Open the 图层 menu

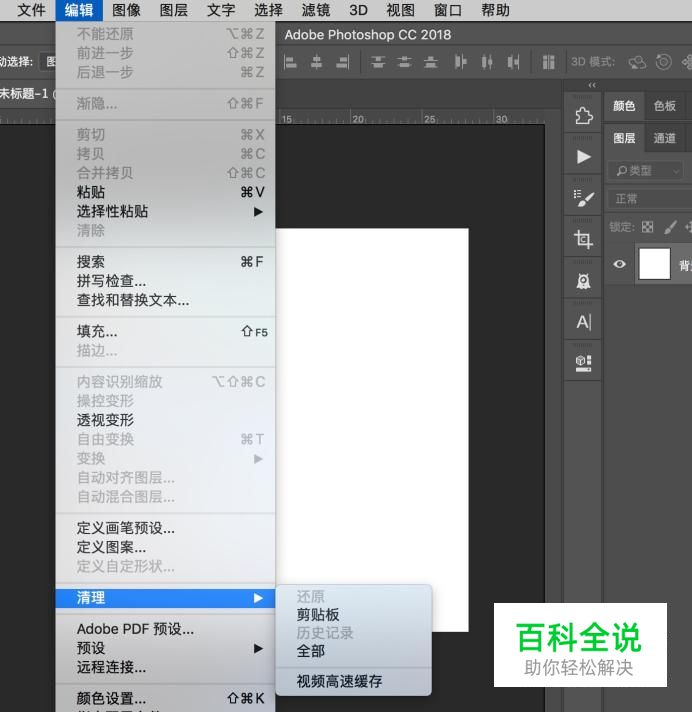173,10
